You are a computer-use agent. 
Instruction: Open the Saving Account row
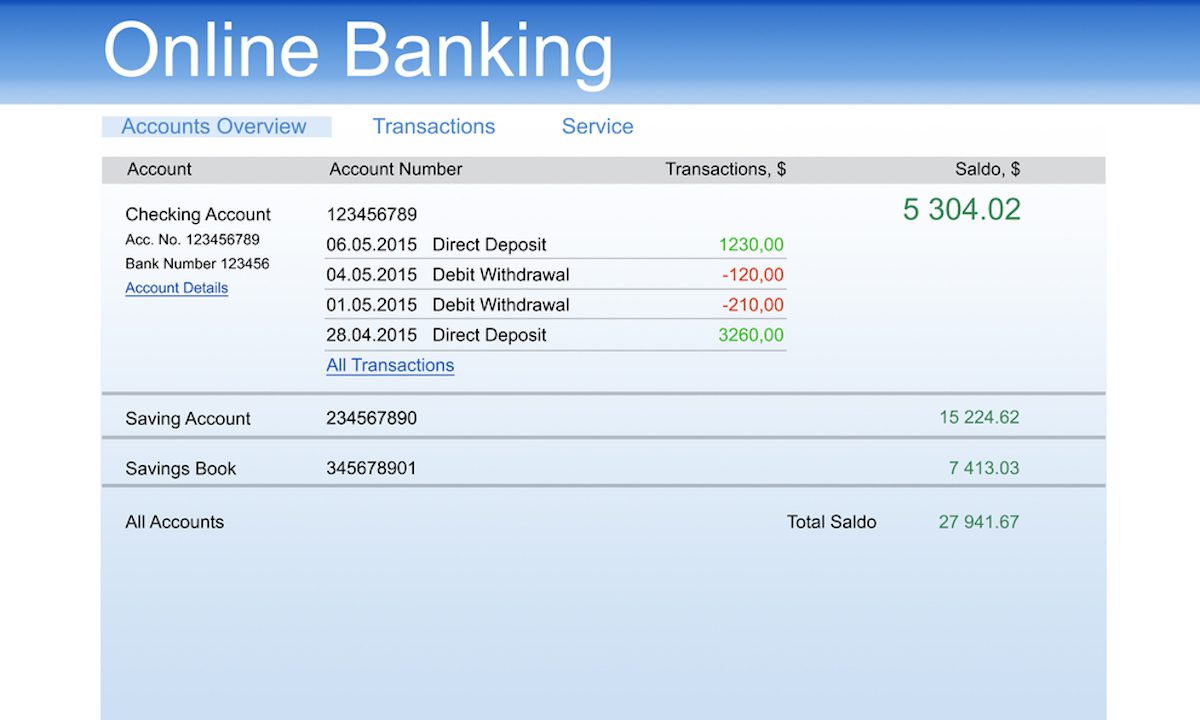click(x=187, y=418)
